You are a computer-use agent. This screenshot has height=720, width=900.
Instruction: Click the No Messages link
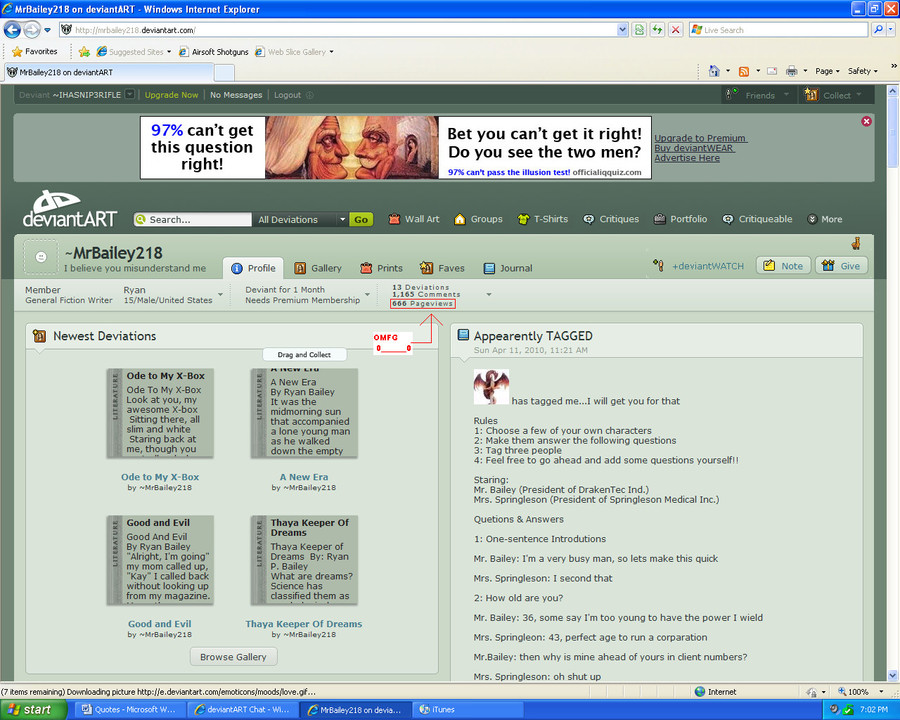pos(236,95)
